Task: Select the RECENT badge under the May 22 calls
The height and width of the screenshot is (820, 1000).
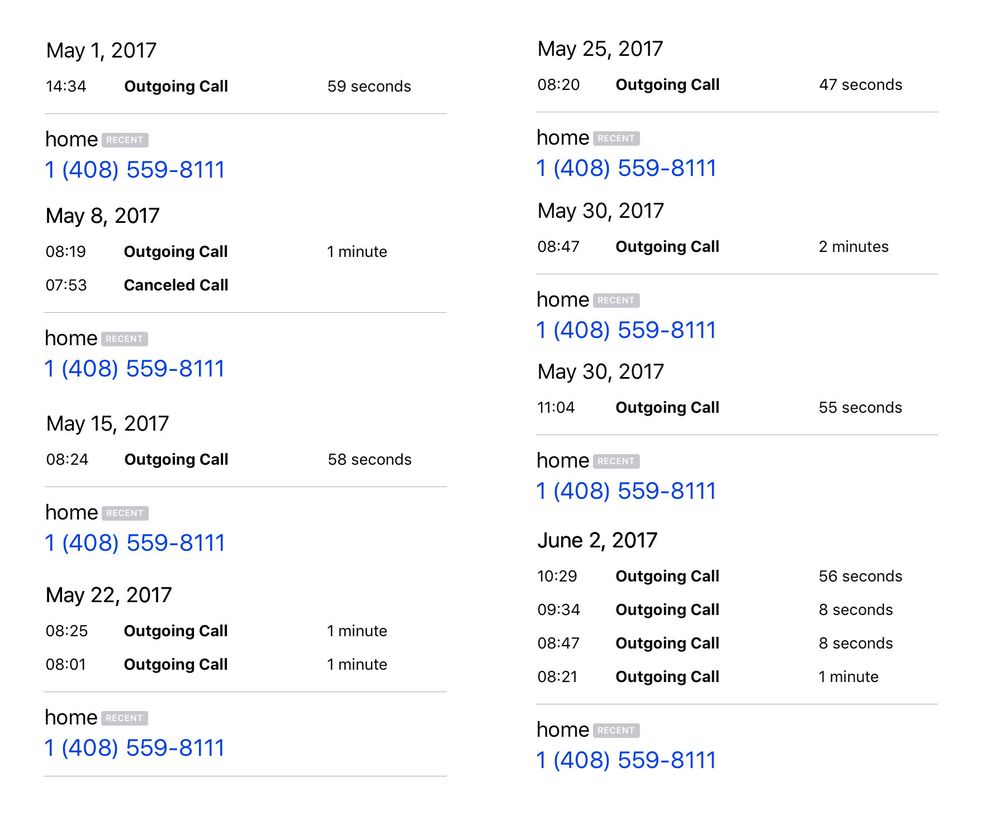Action: (125, 719)
